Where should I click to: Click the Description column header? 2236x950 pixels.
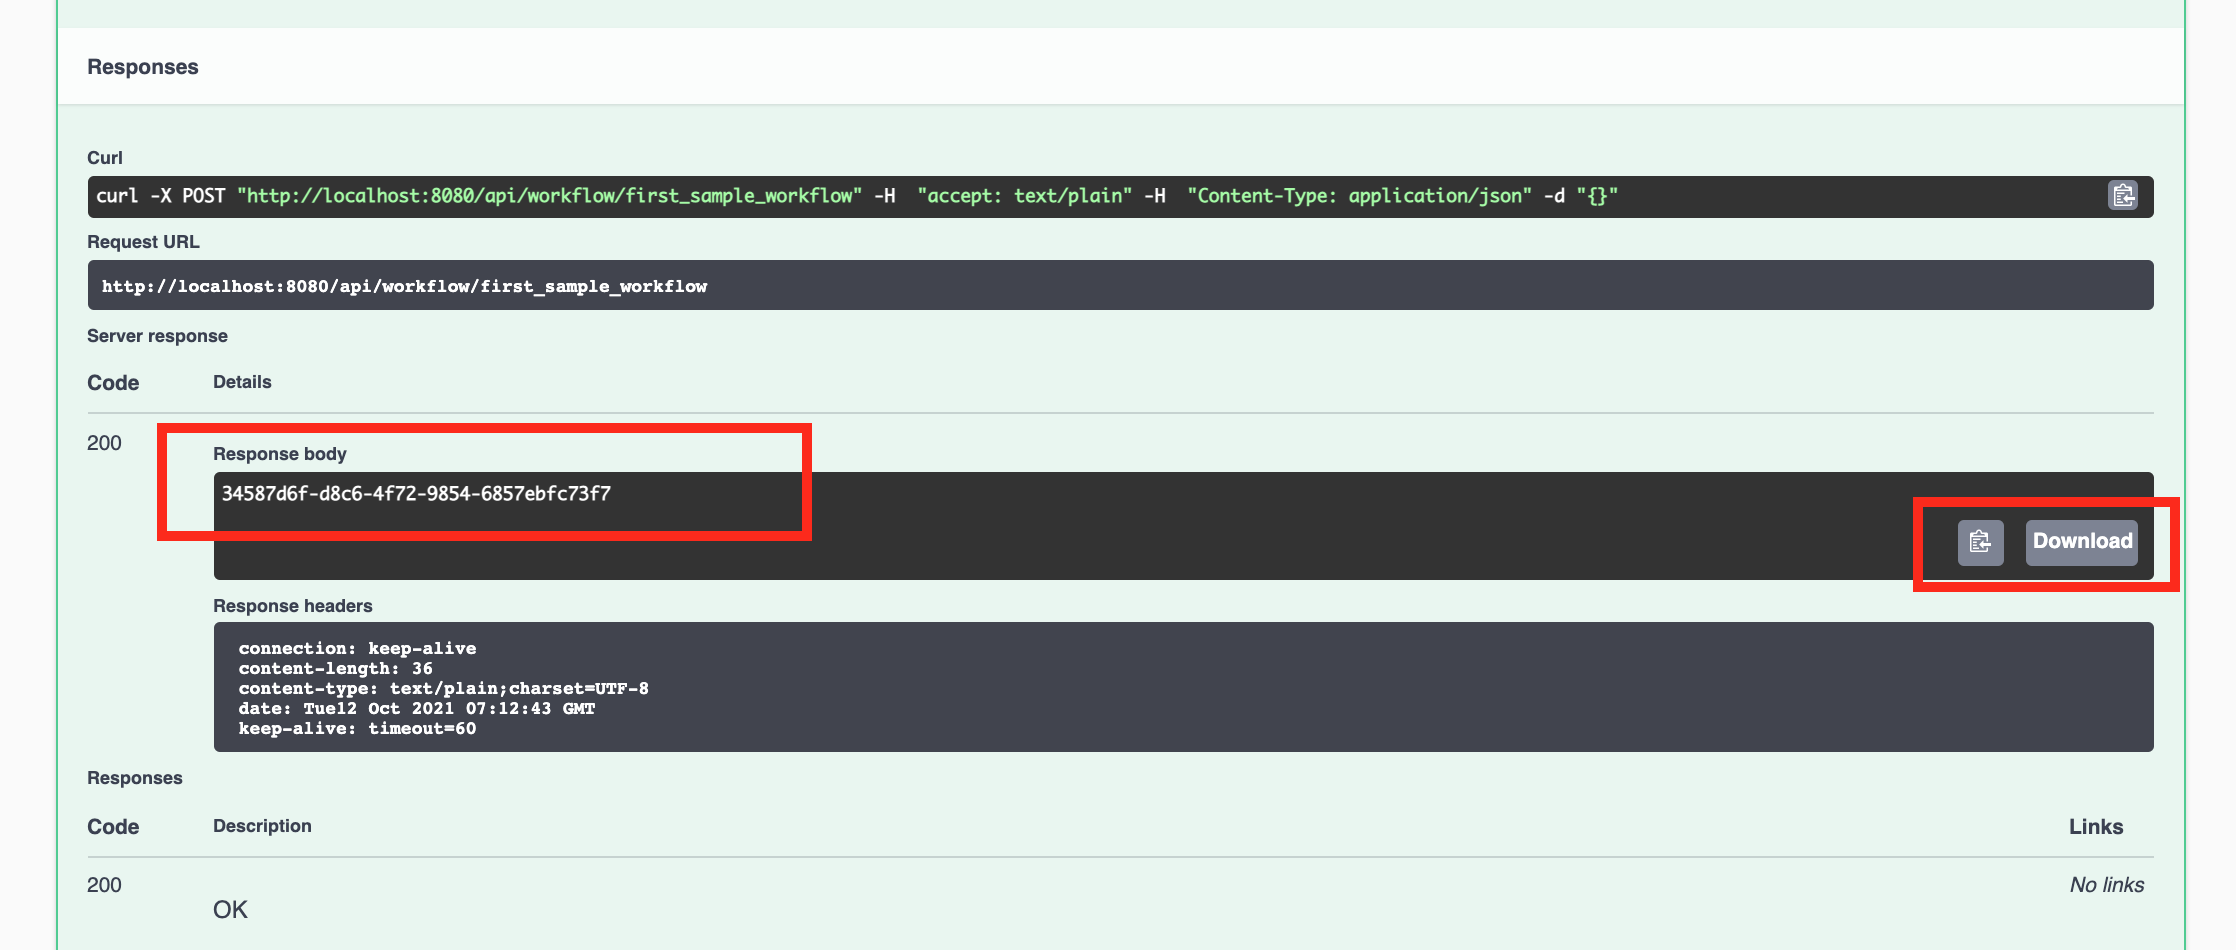click(262, 826)
